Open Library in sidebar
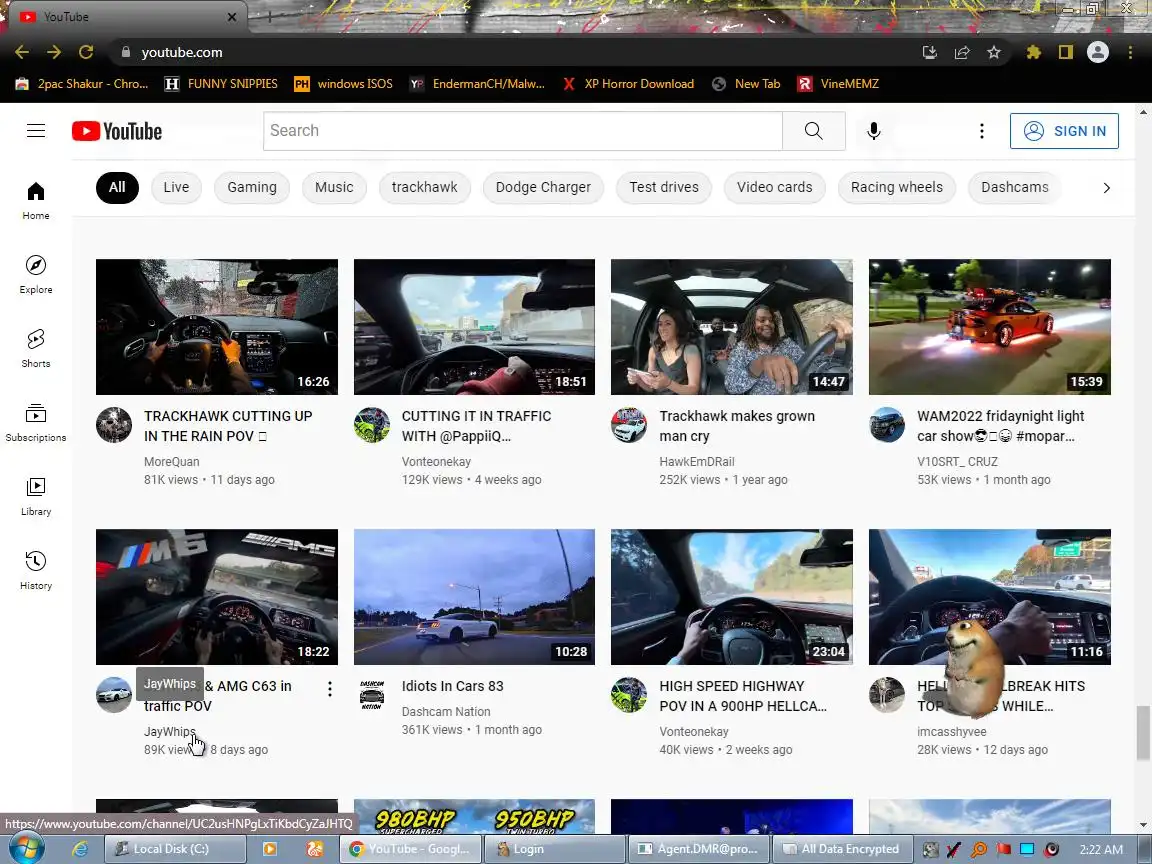The width and height of the screenshot is (1152, 864). click(36, 497)
